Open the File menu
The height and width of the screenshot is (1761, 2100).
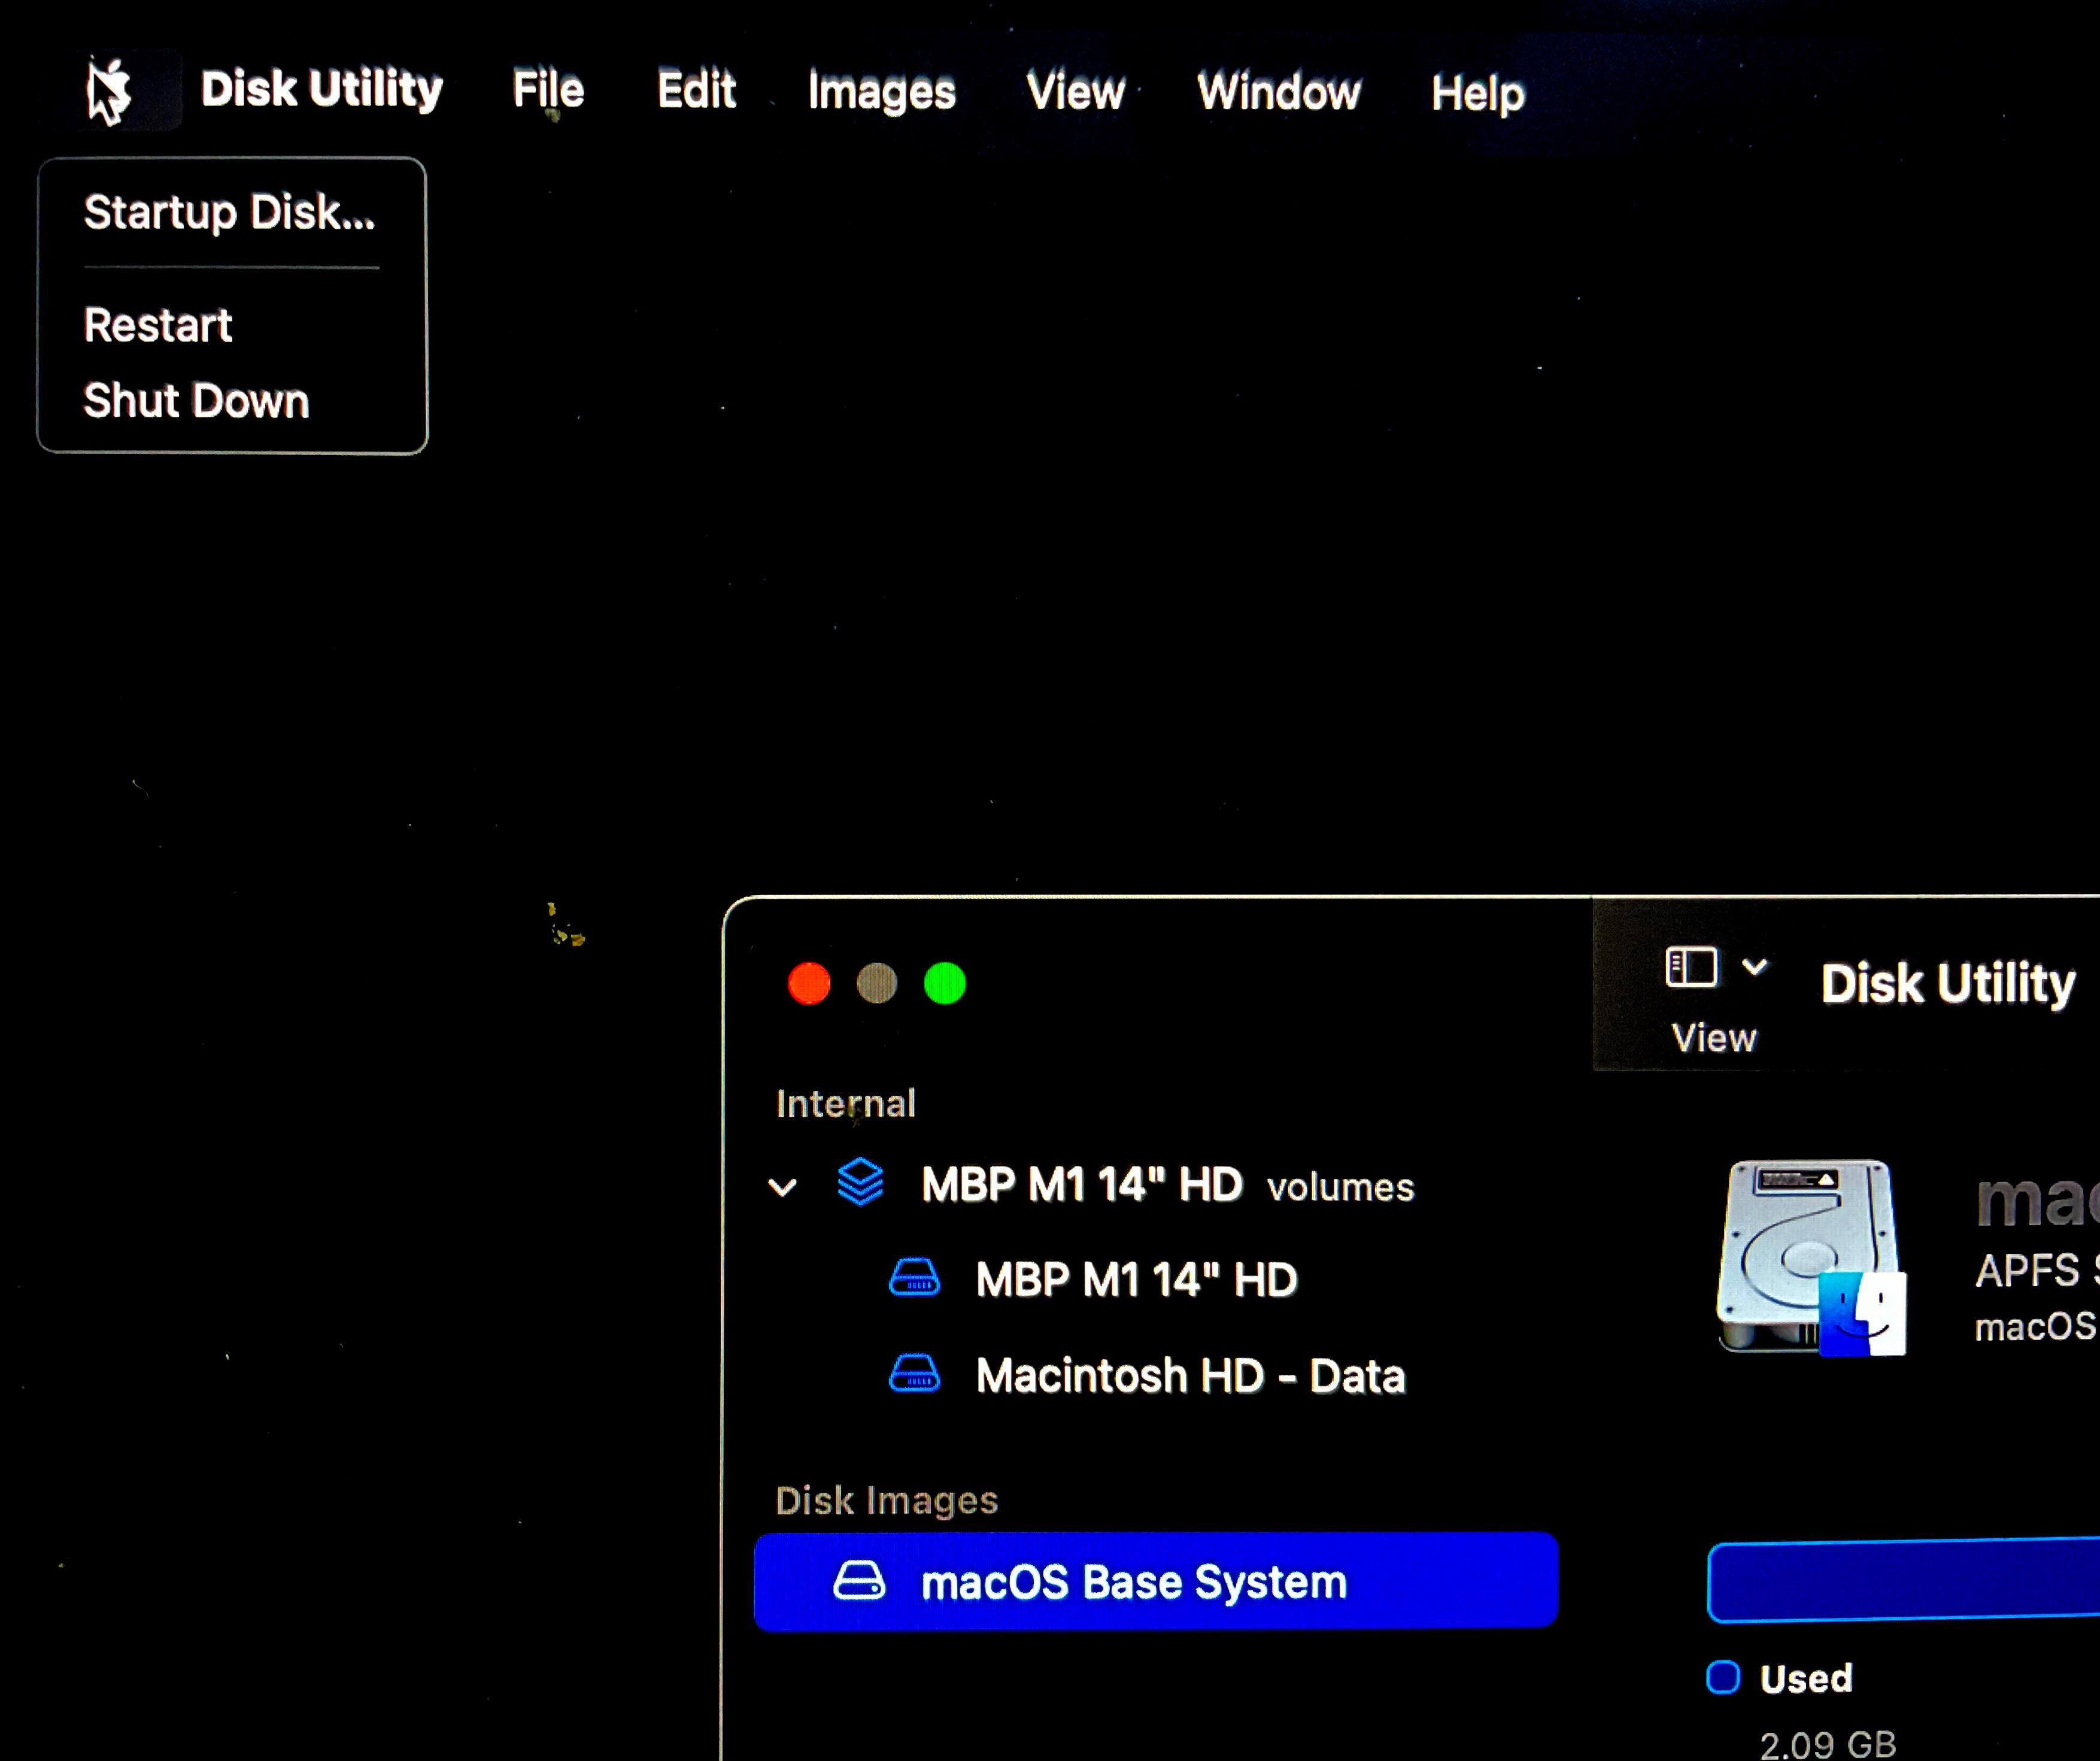(548, 90)
